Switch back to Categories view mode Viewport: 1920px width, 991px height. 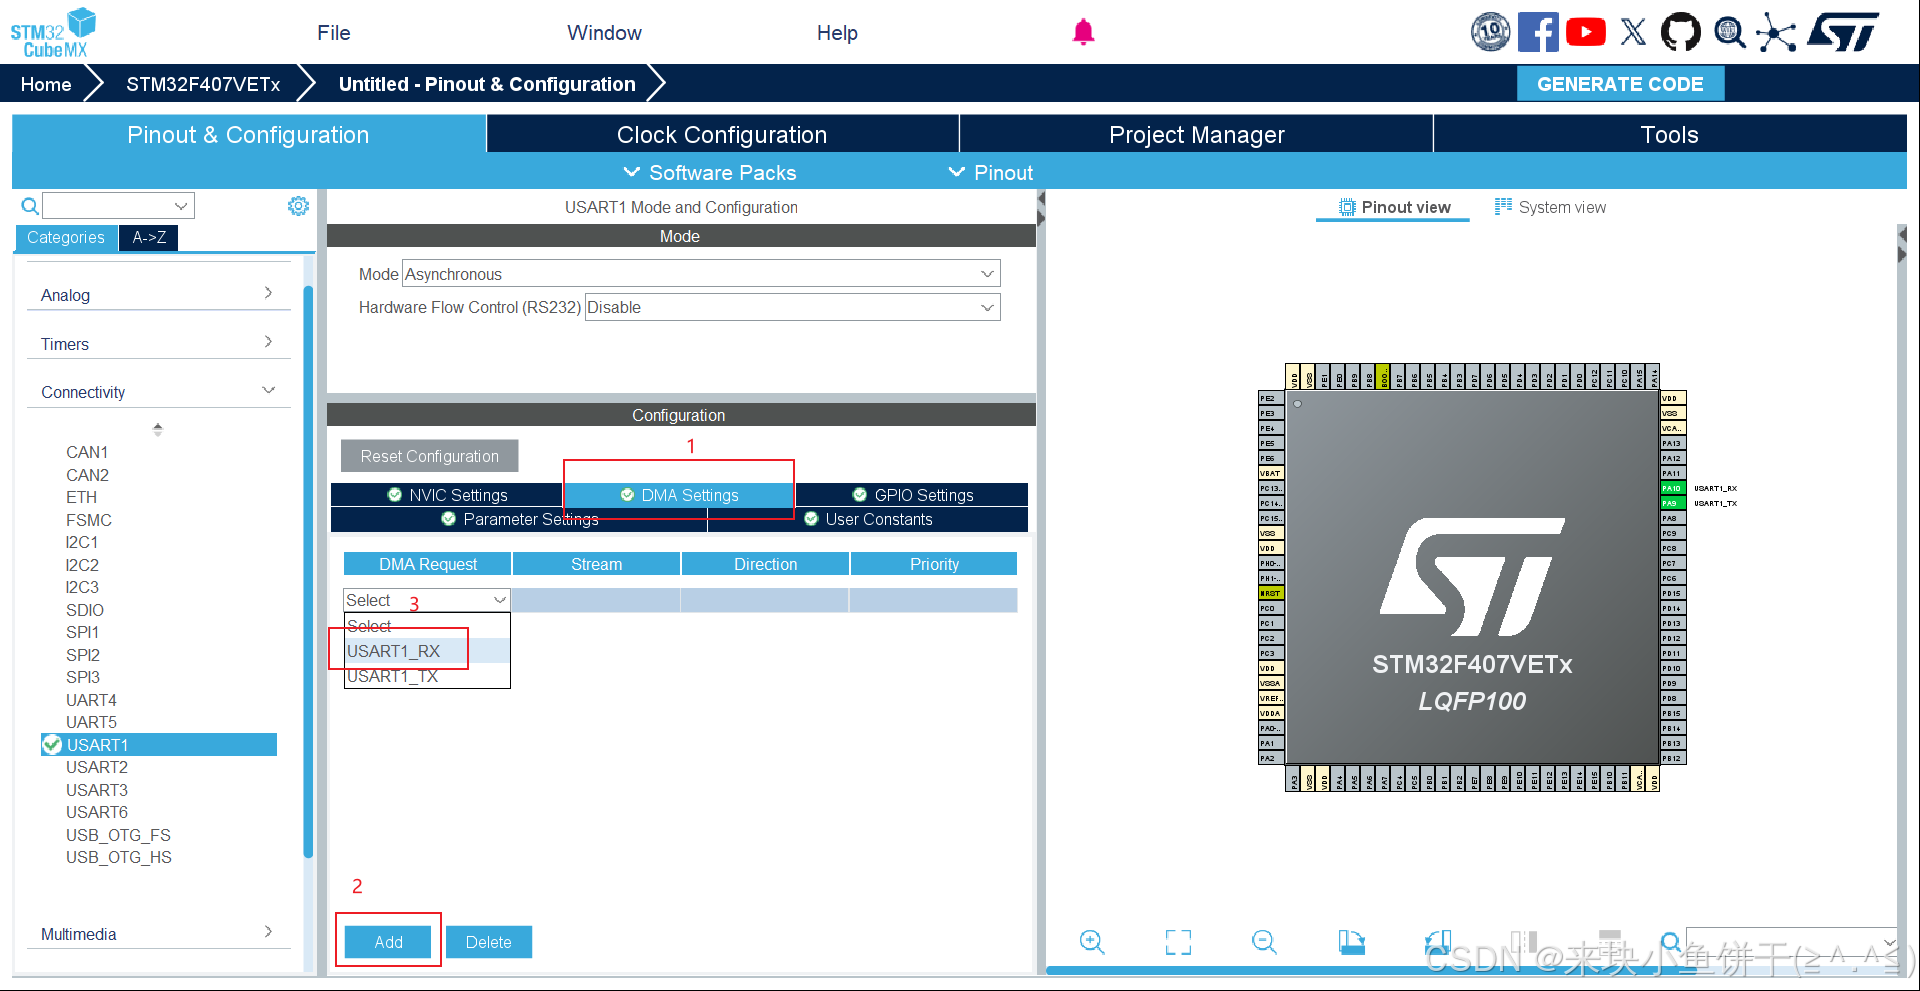pyautogui.click(x=65, y=238)
